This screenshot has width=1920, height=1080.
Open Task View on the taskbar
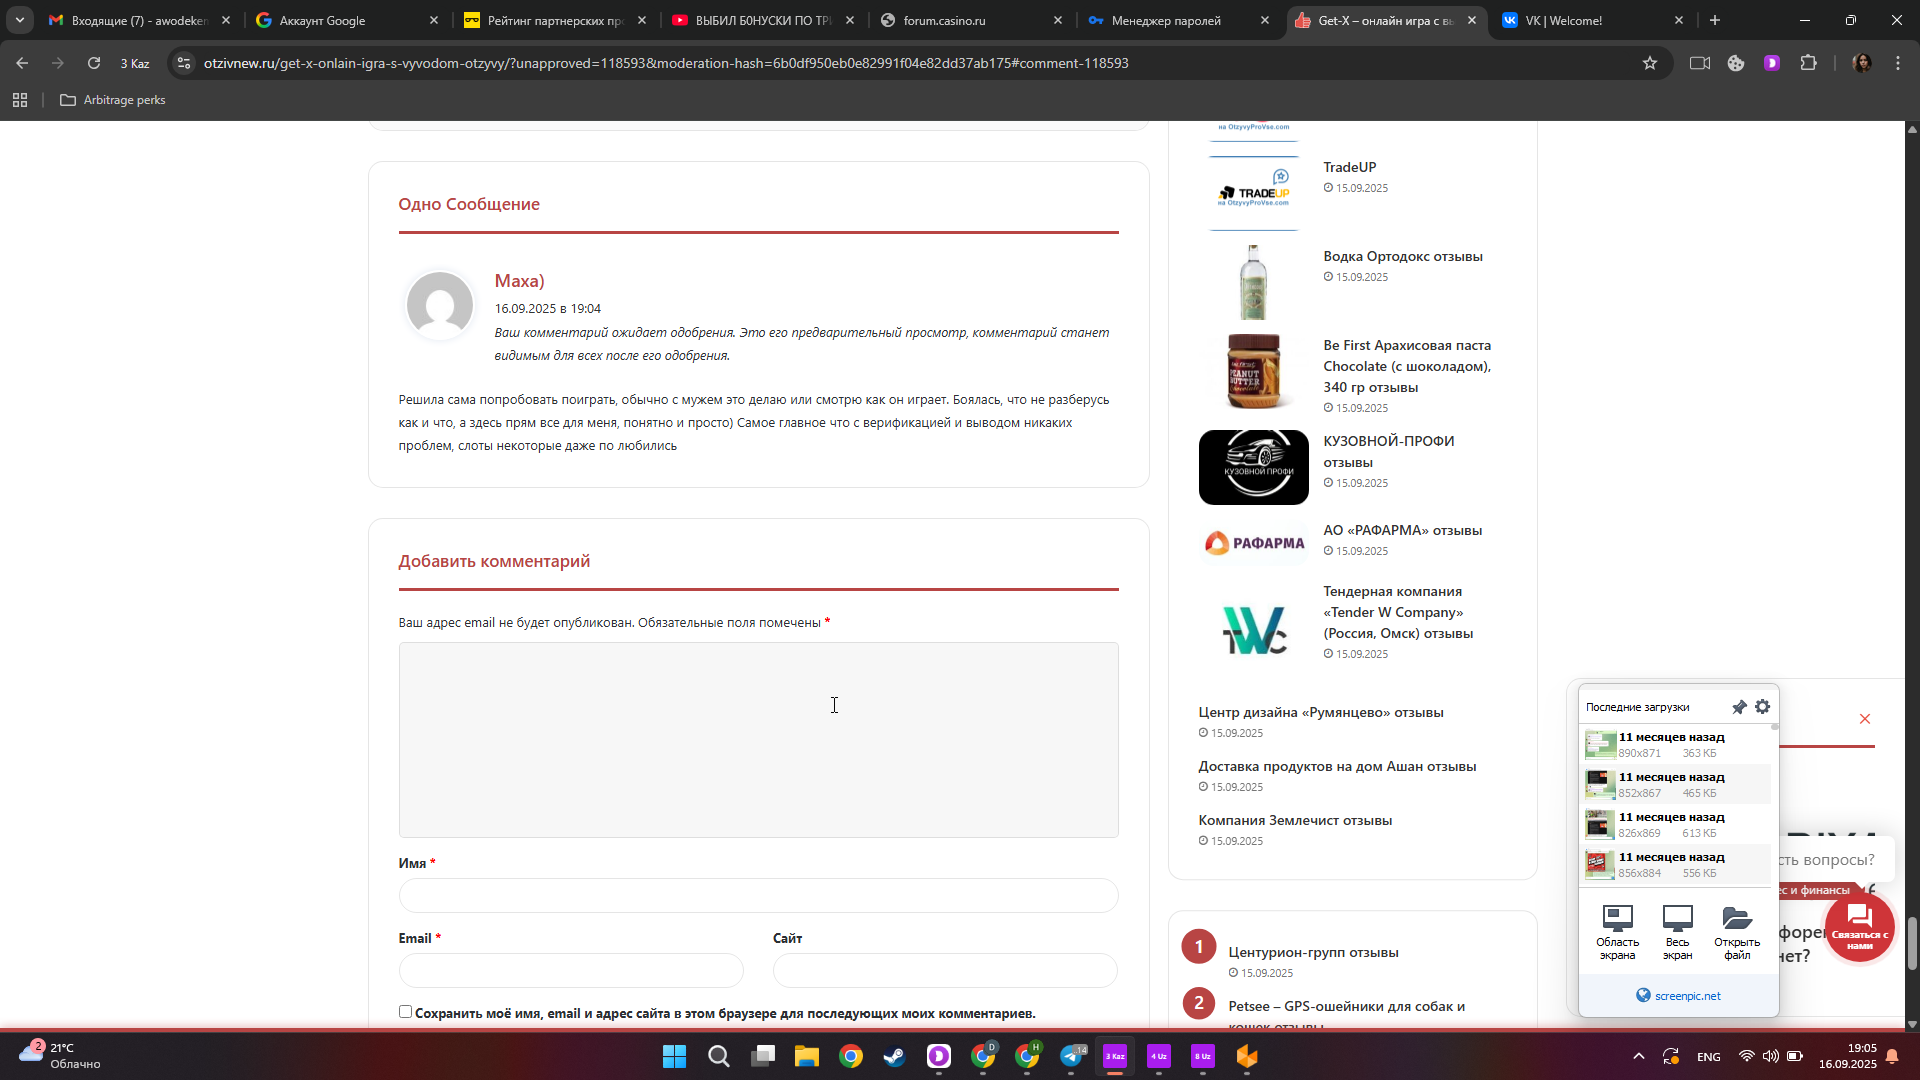(763, 1056)
